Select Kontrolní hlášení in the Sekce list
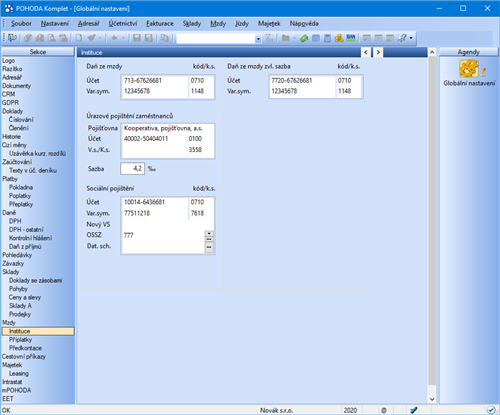 coord(30,238)
